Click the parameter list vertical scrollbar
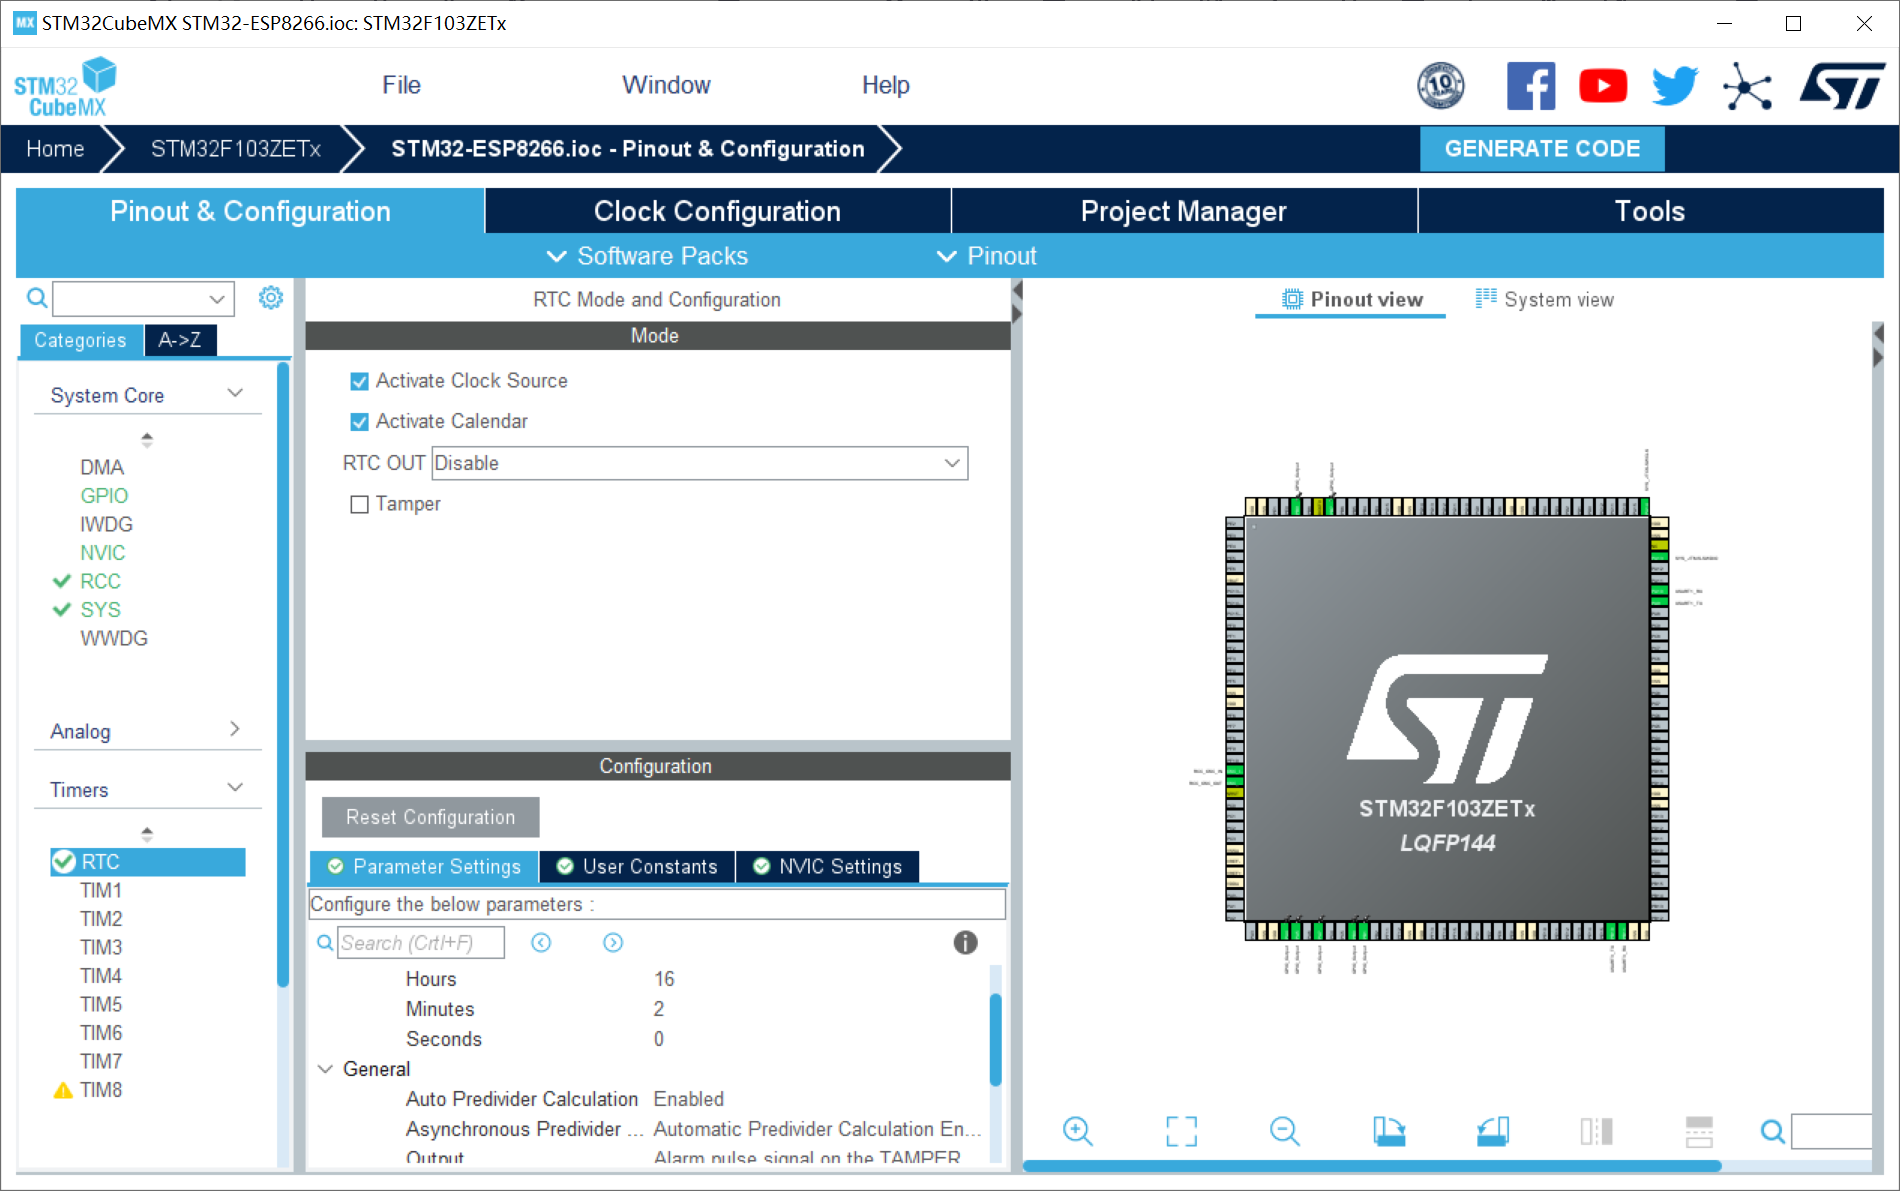Screen dimensions: 1900x1191 point(995,1039)
